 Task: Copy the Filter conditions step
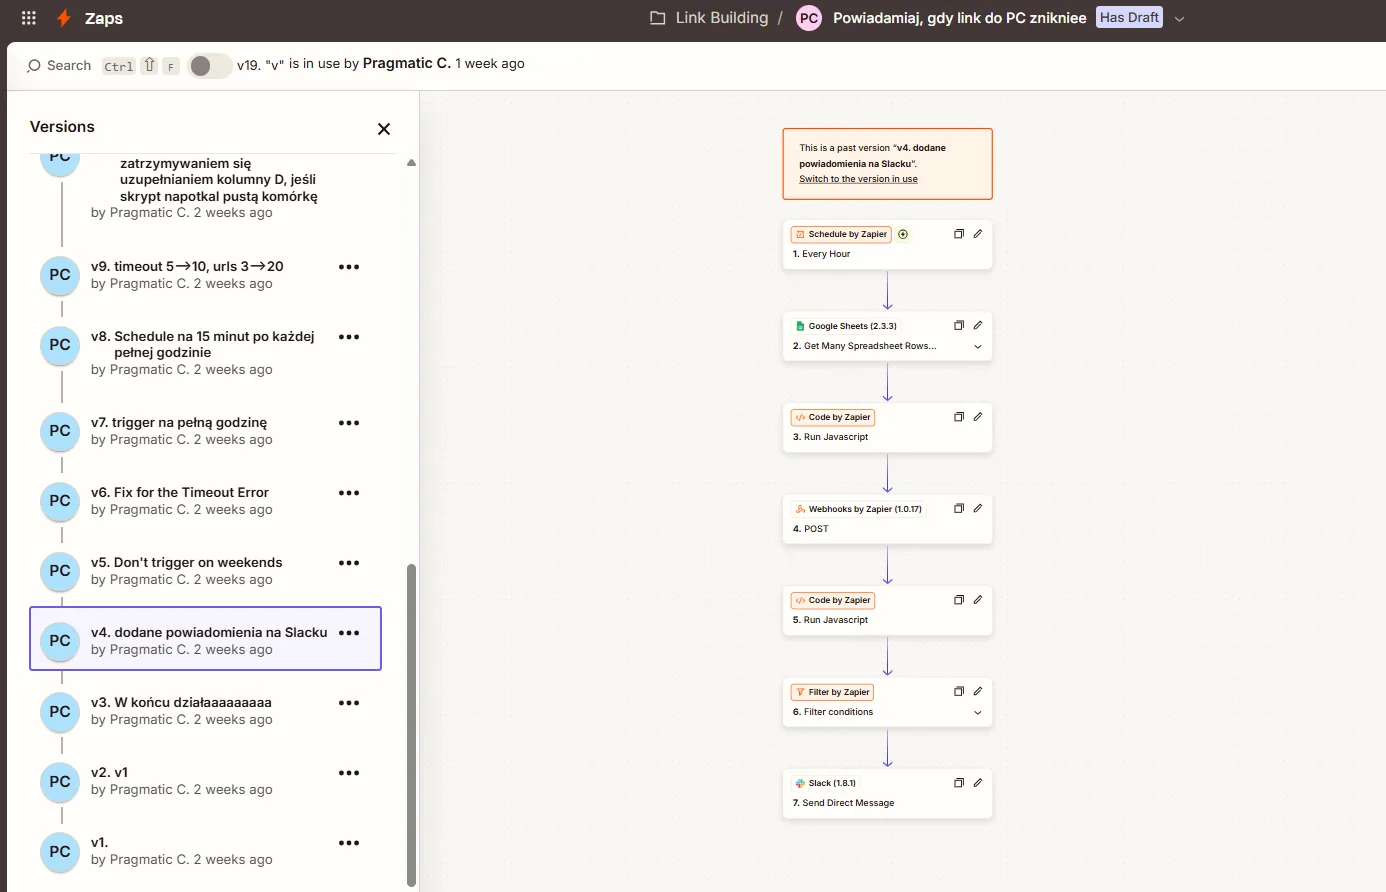coord(958,691)
